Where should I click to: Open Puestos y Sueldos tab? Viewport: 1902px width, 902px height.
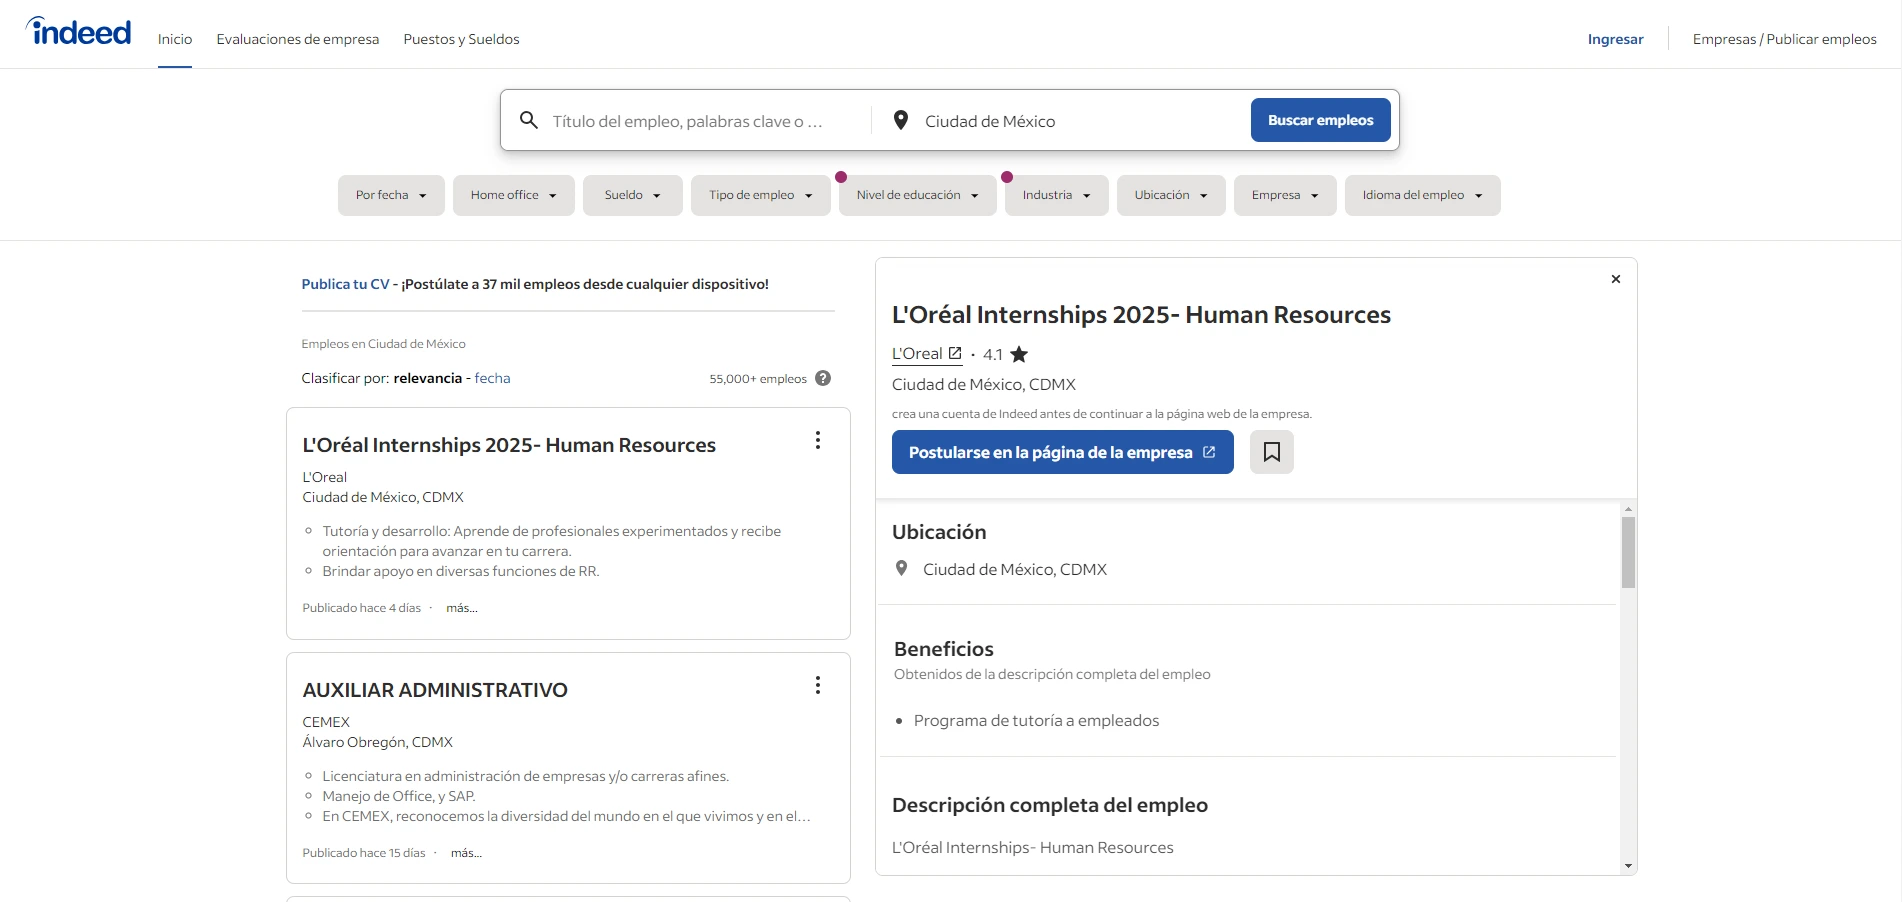[x=461, y=39]
